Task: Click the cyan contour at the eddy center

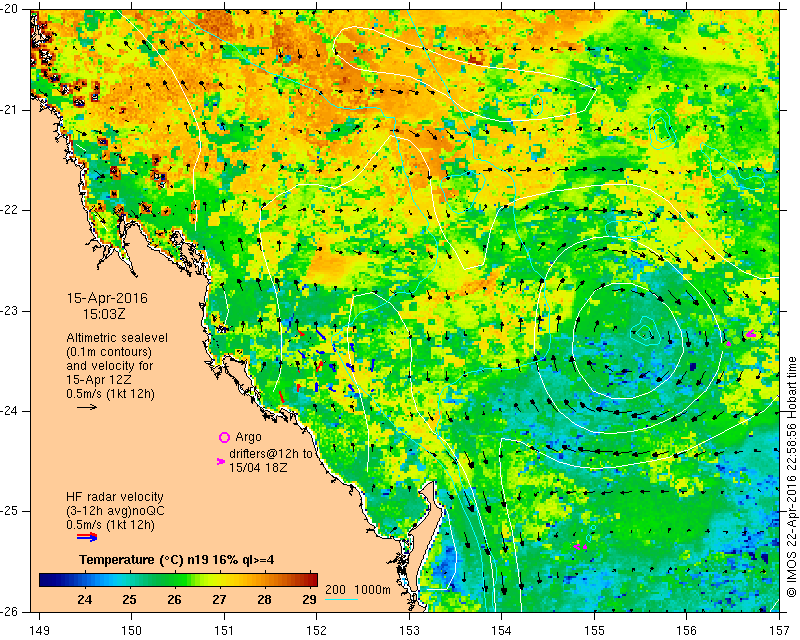Action: pos(644,331)
